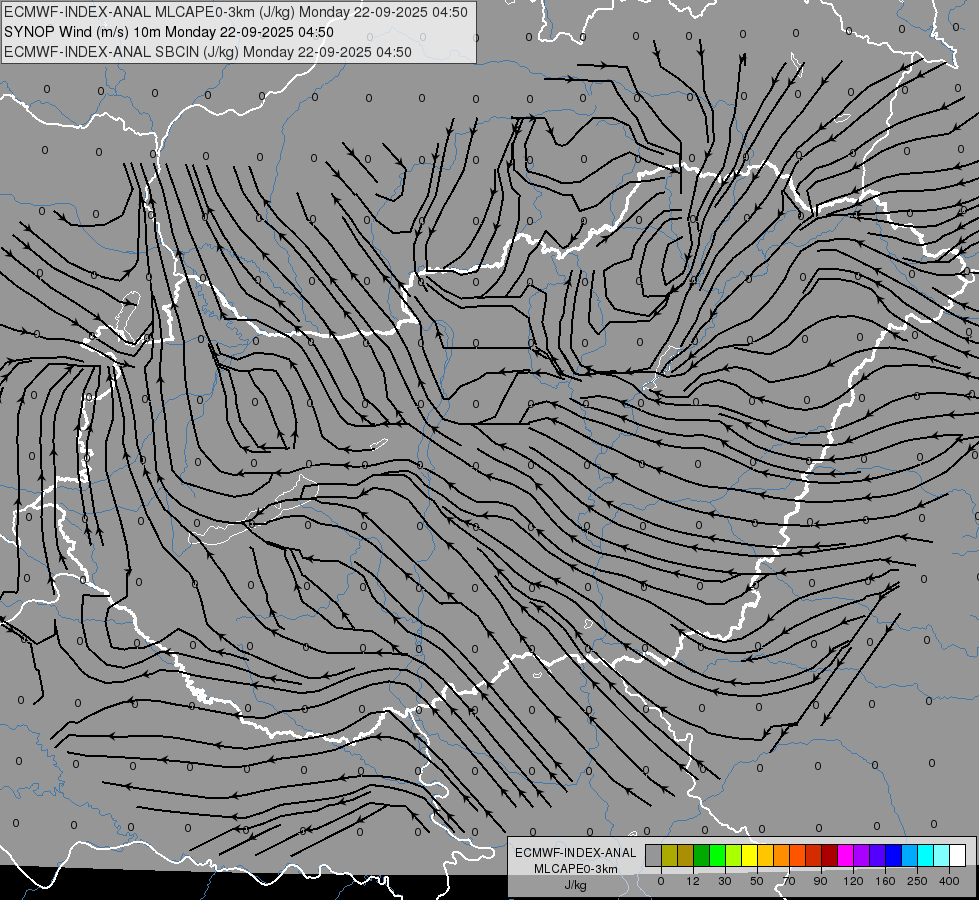This screenshot has width=979, height=900.
Task: Pick the pure yellow legend swatch
Action: pos(750,855)
